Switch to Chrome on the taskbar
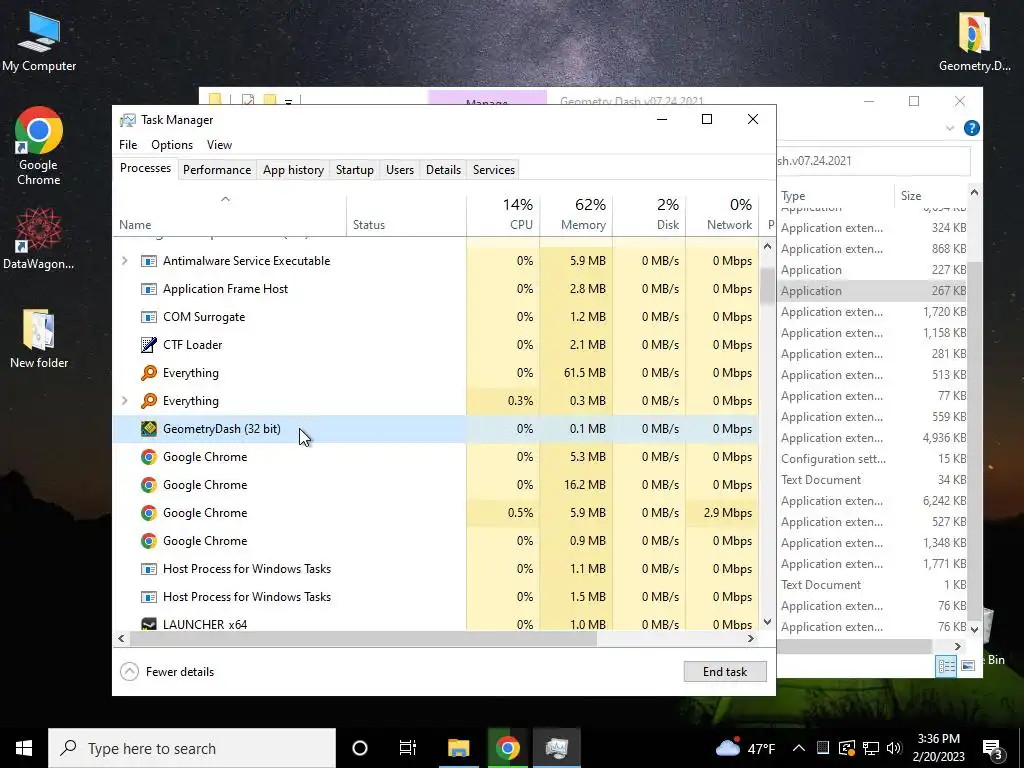The width and height of the screenshot is (1024, 768). pyautogui.click(x=507, y=748)
